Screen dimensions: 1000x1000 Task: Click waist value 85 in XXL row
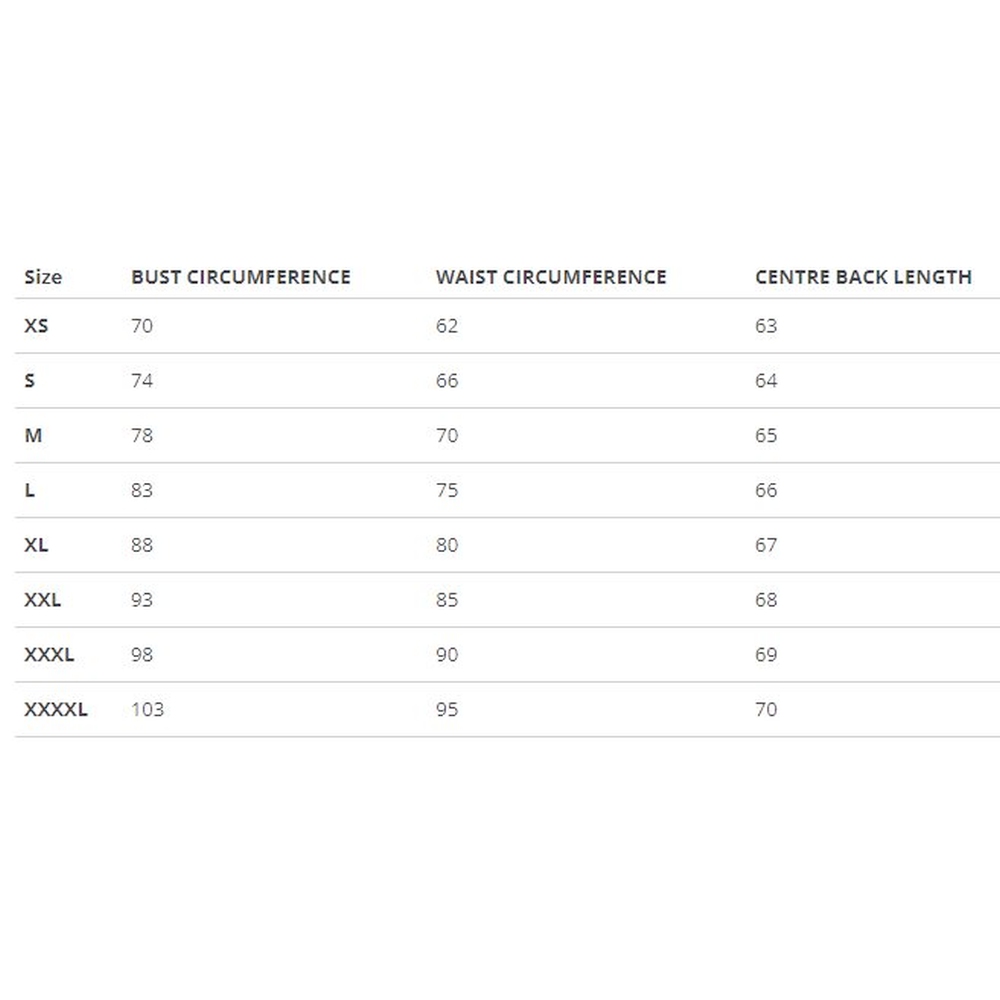point(447,600)
